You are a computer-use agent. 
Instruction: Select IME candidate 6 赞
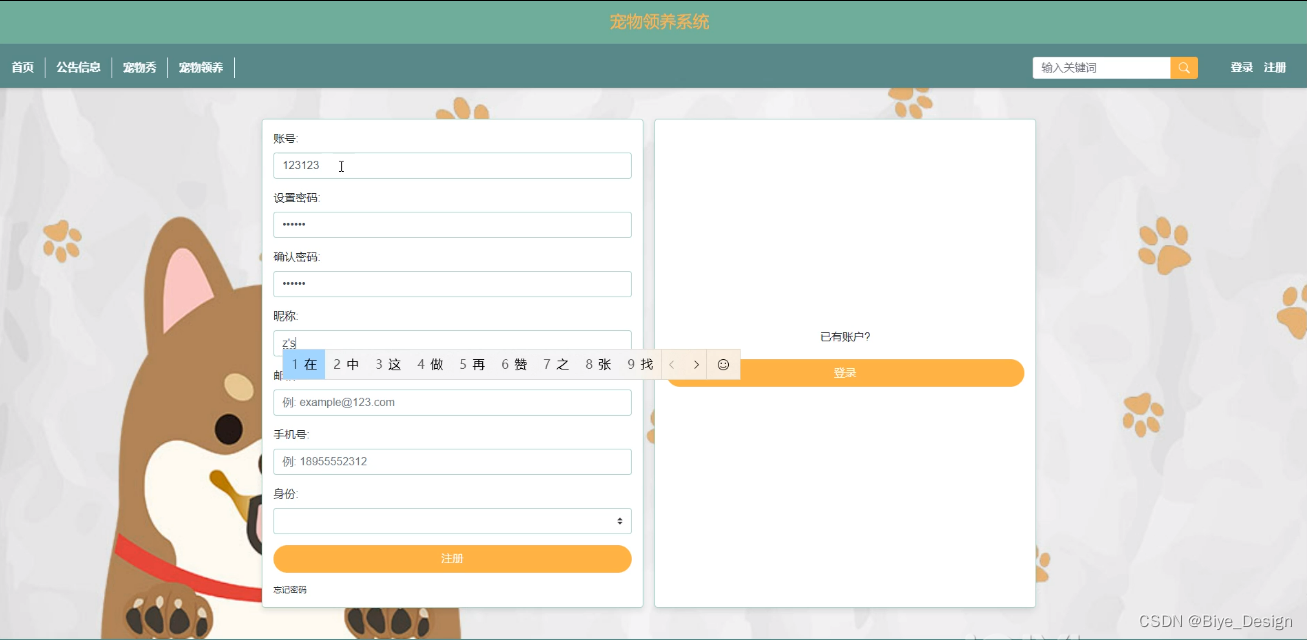(514, 365)
